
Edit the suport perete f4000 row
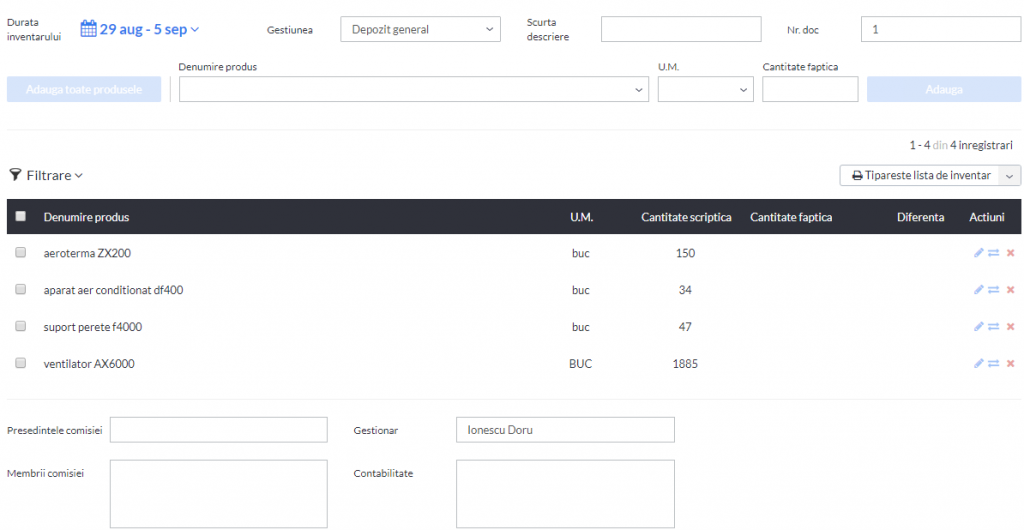[x=978, y=326]
